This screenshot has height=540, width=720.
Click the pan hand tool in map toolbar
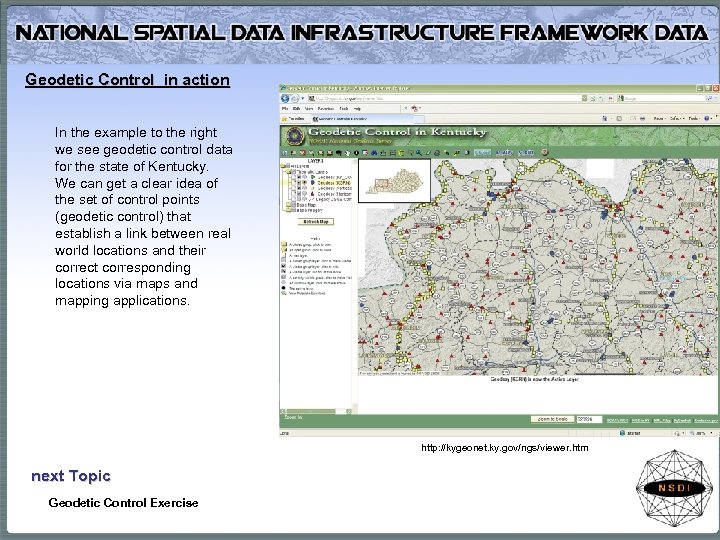(348, 152)
